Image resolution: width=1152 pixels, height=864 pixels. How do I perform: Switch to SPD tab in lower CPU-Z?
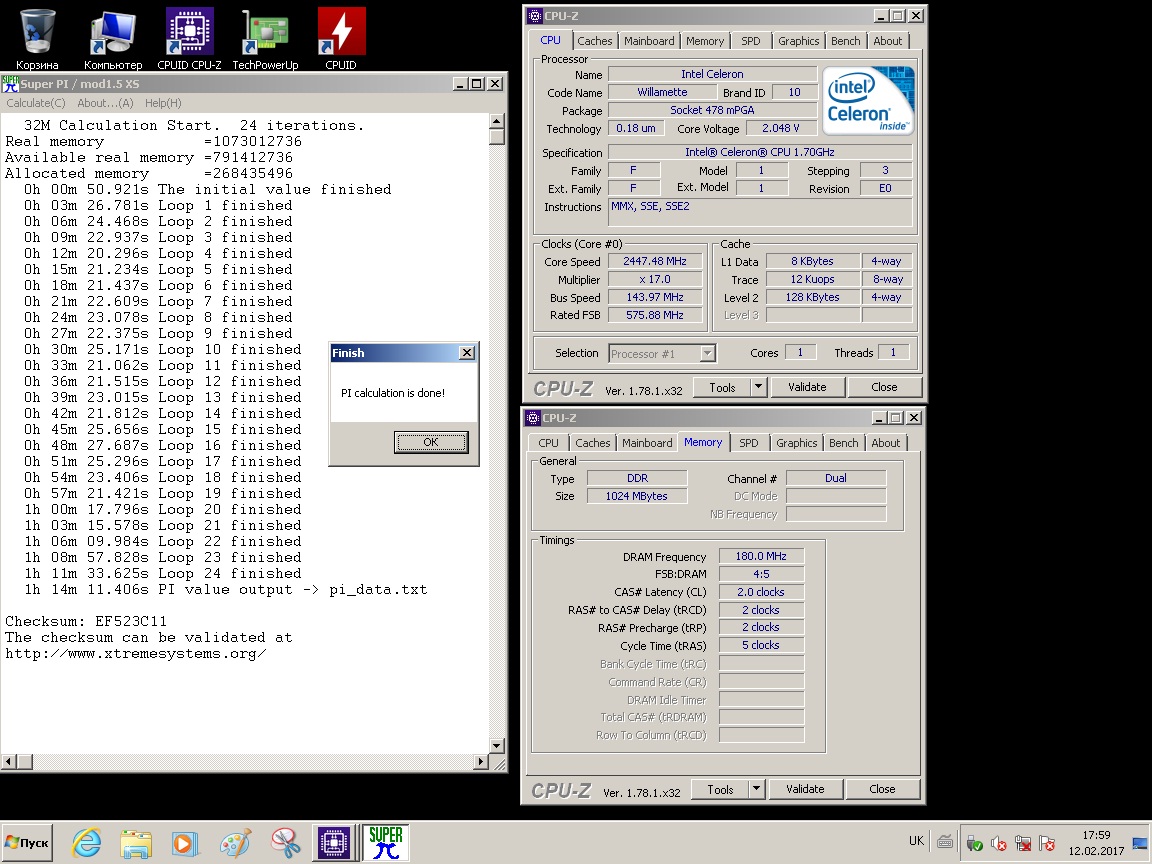[x=748, y=443]
